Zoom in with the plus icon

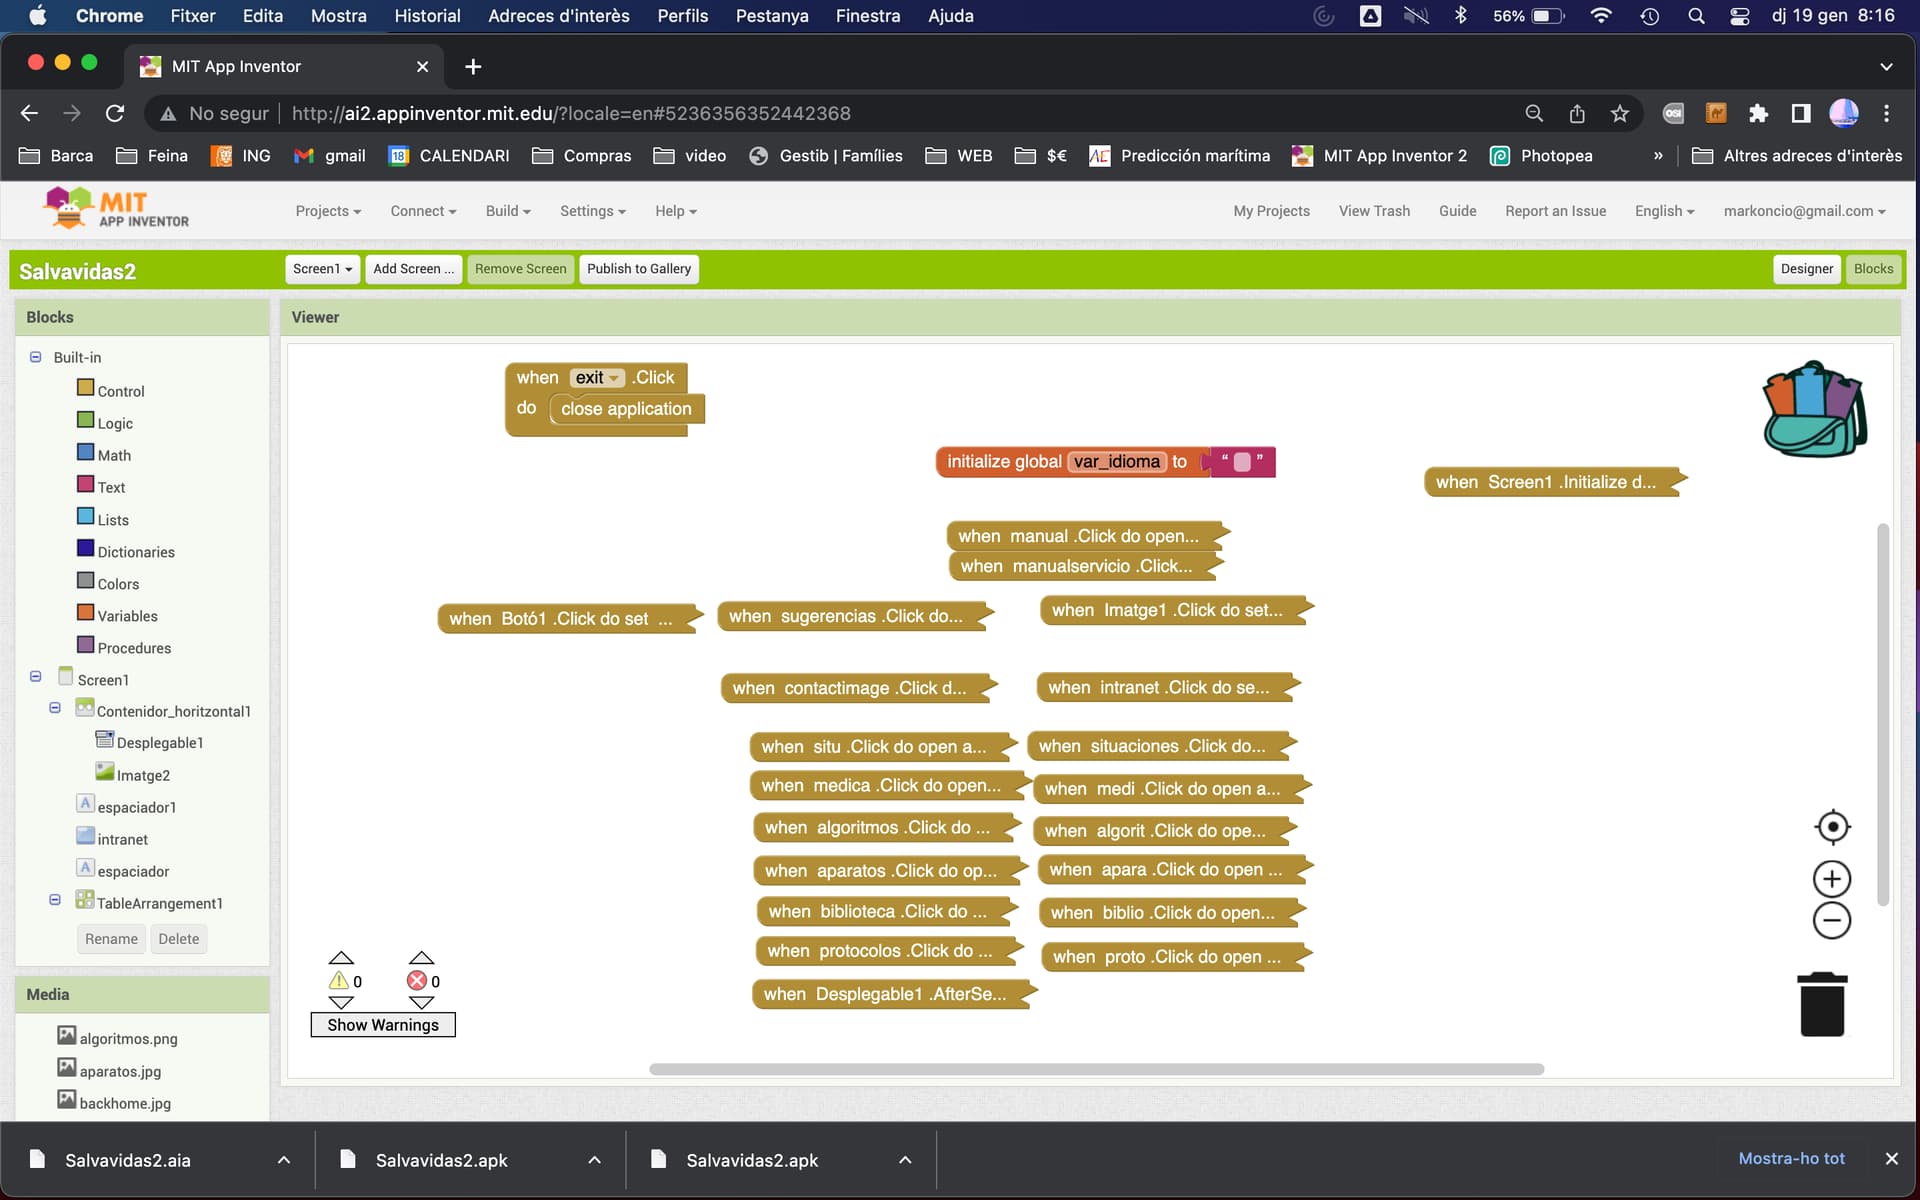pos(1832,879)
